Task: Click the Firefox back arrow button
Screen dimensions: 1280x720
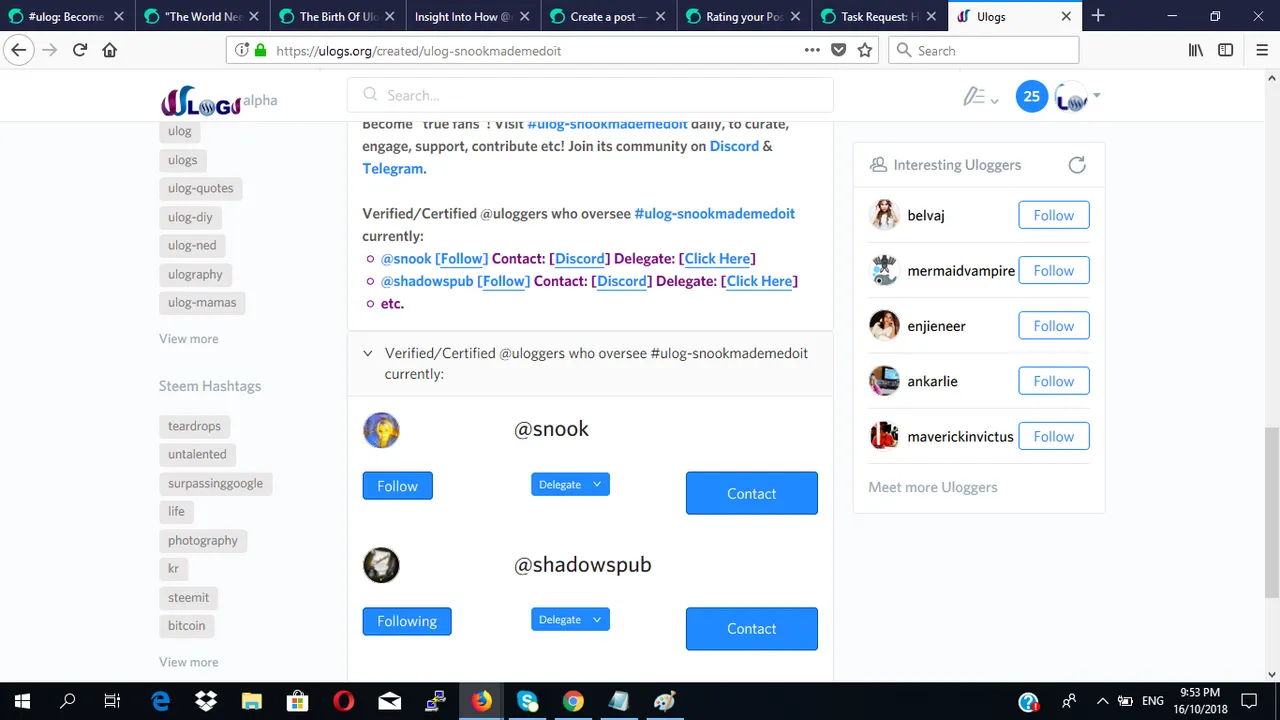Action: click(x=19, y=50)
